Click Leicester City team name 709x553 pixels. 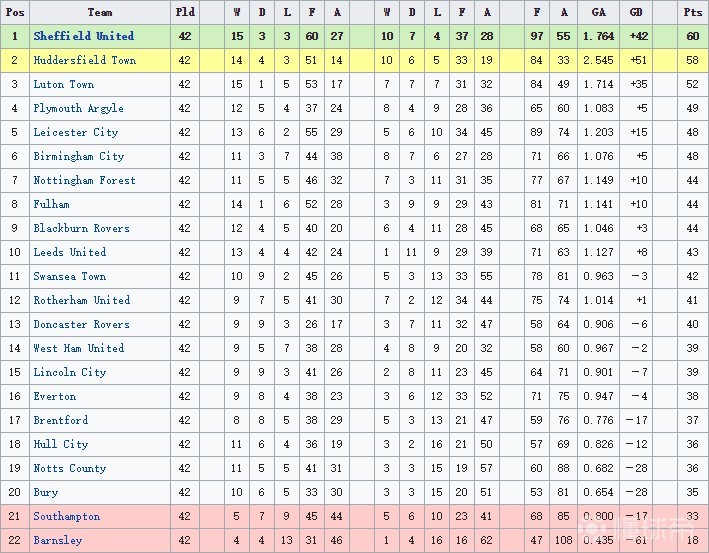point(75,132)
